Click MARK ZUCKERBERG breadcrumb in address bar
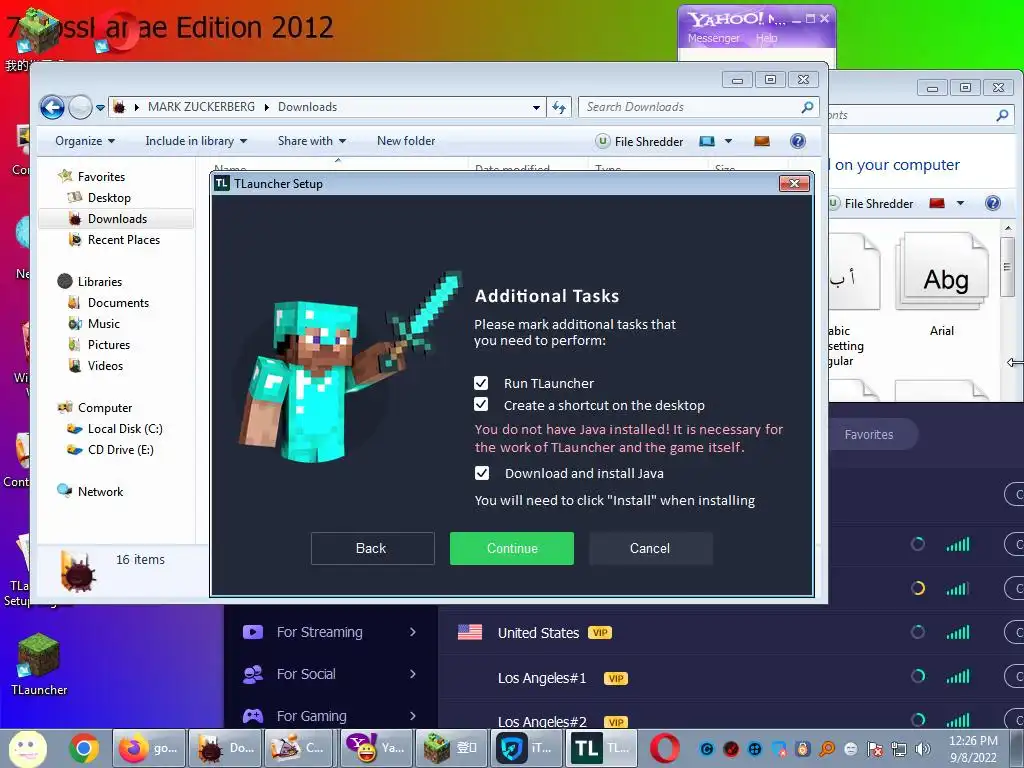Screen dimensions: 1024x768 201,107
